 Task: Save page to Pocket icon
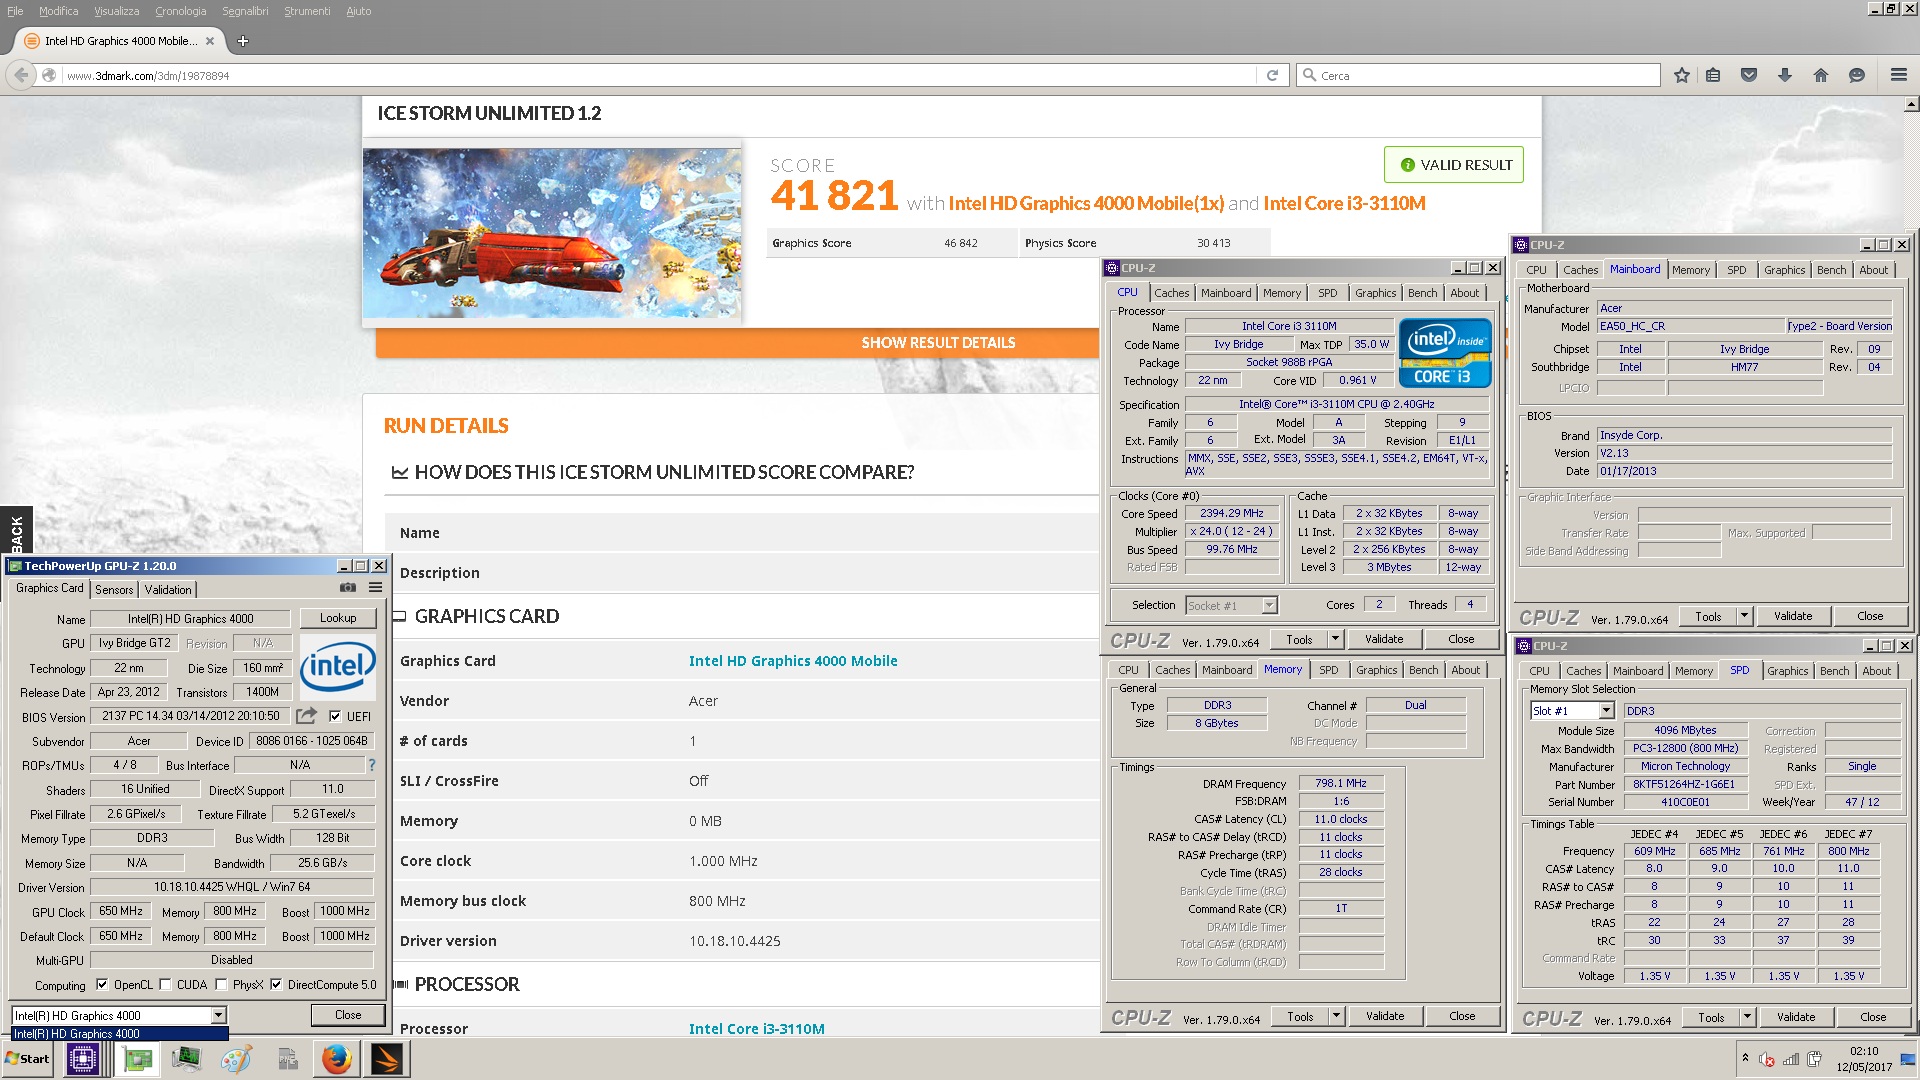click(1749, 75)
